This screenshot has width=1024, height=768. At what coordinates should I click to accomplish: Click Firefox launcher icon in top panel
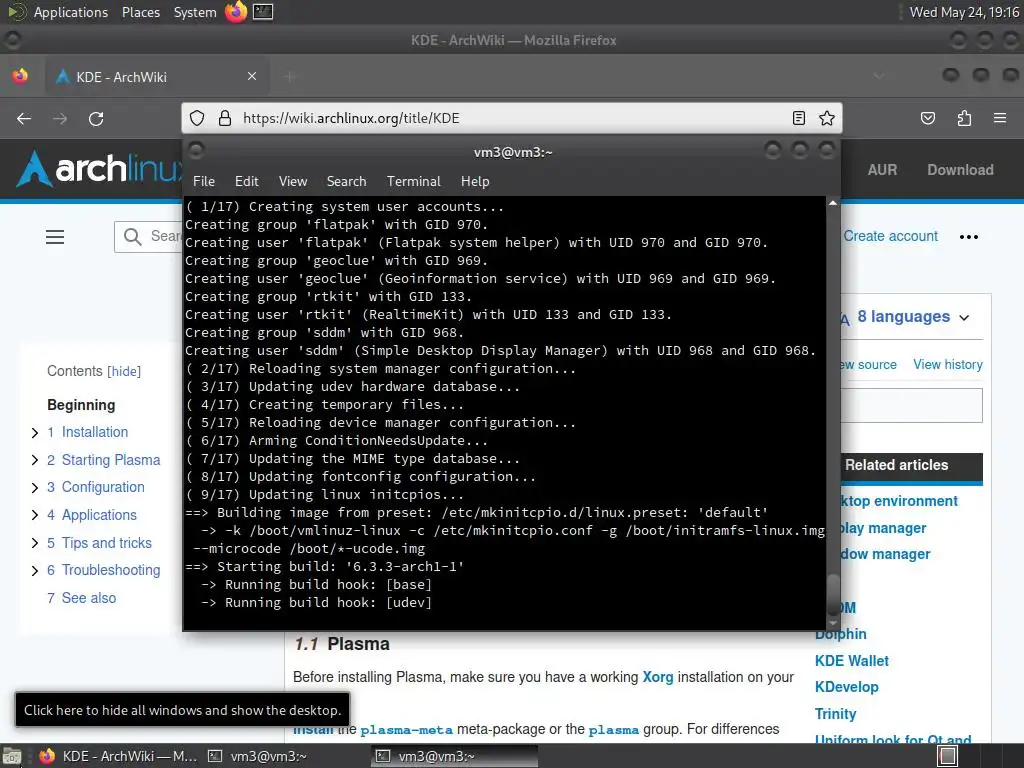point(236,12)
